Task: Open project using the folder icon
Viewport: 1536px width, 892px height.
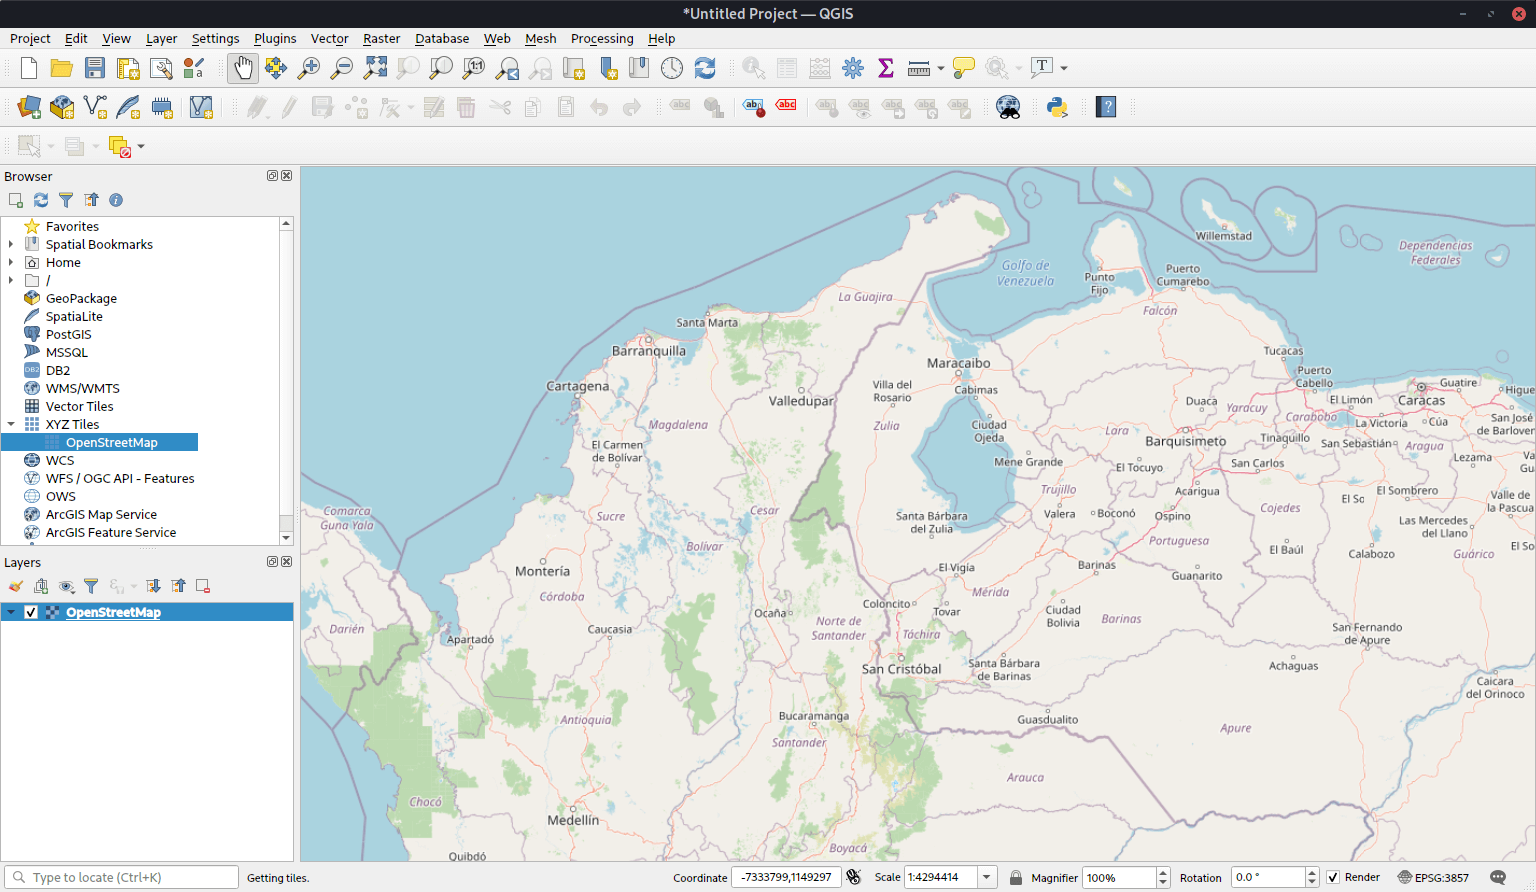Action: click(x=62, y=68)
